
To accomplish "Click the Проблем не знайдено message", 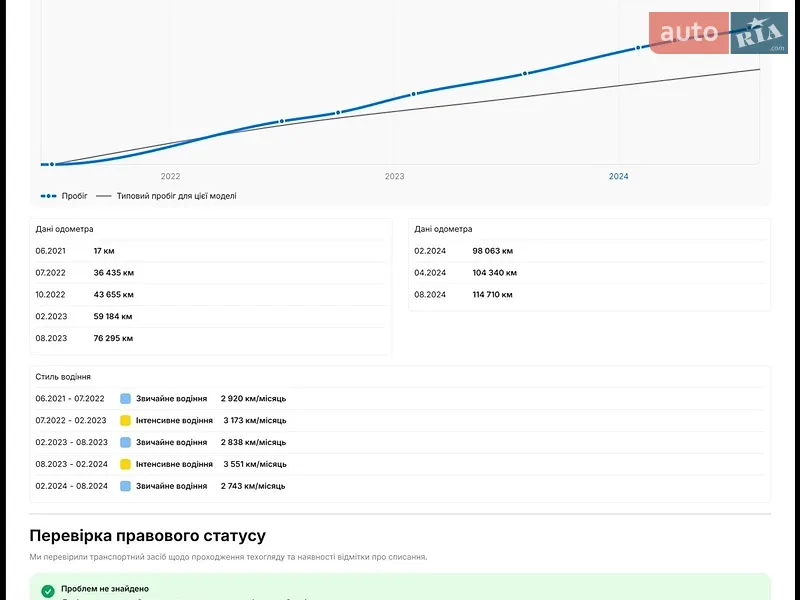I will pyautogui.click(x=105, y=589).
